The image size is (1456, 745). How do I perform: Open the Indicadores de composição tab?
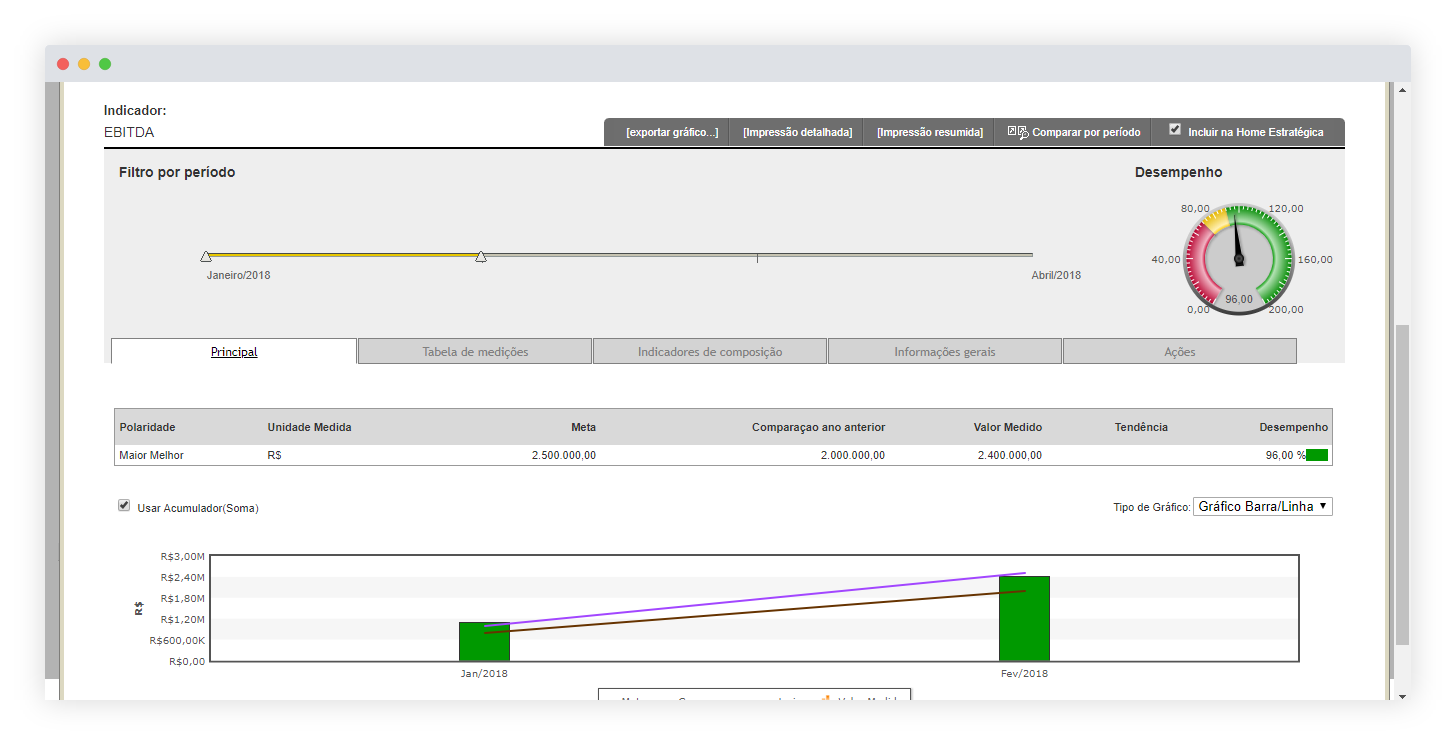(x=710, y=352)
